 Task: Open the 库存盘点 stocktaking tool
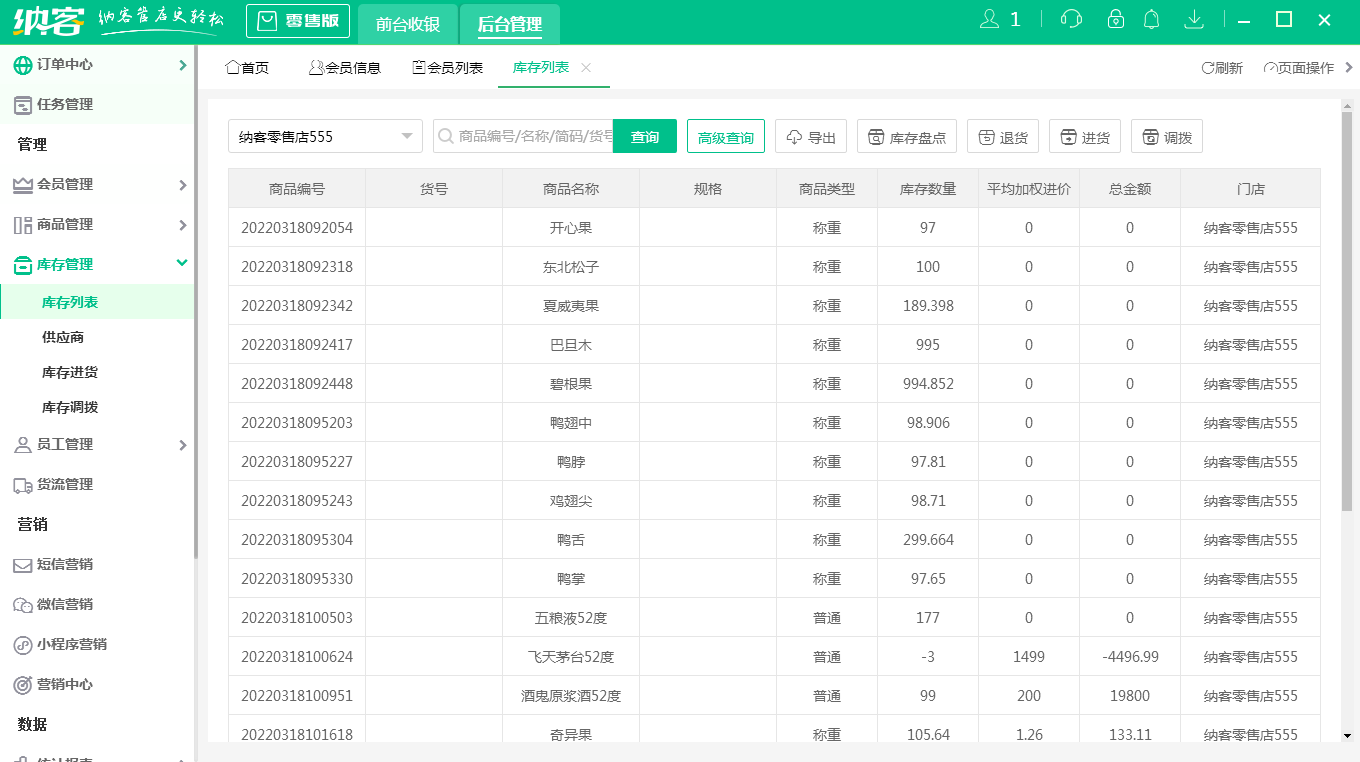pos(906,136)
